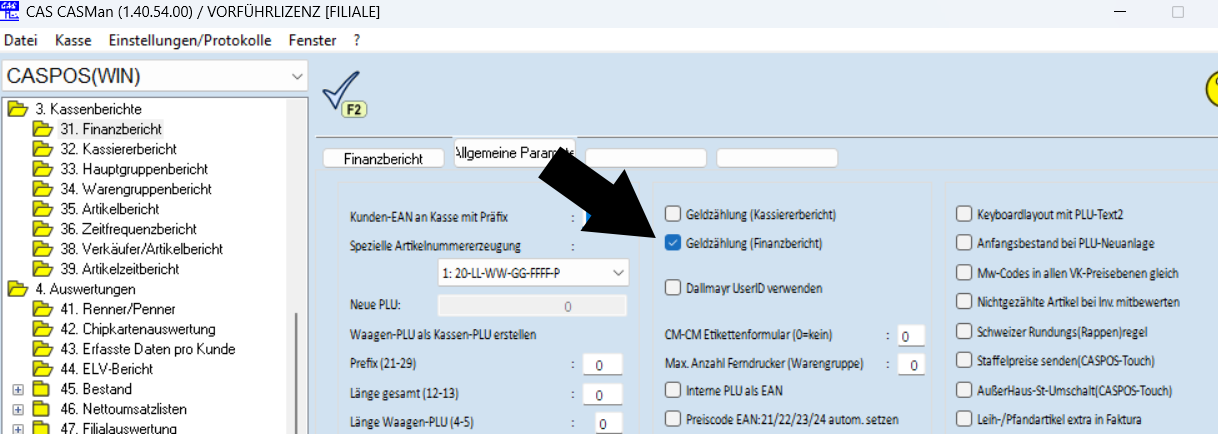
Task: Open the Einstellungen/Protokolle menu
Action: 189,41
